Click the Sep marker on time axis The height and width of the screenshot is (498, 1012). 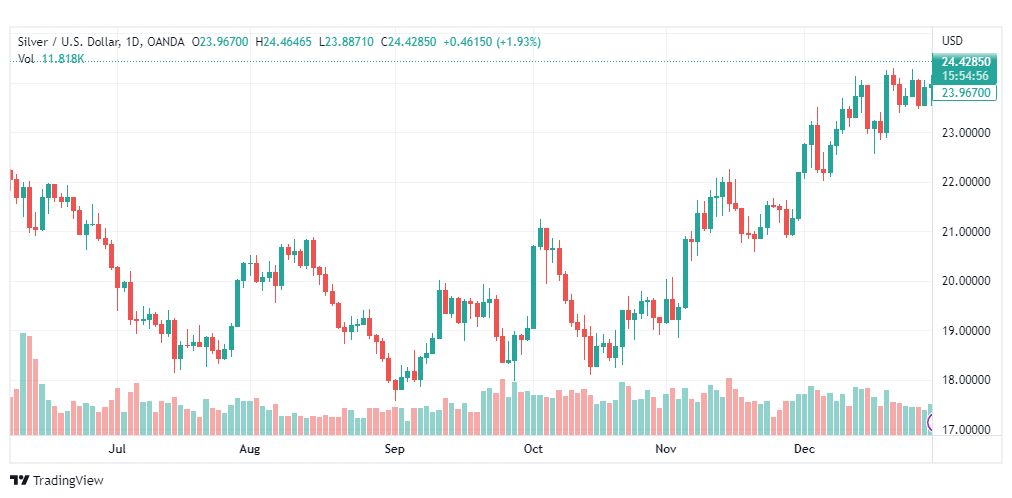point(395,450)
